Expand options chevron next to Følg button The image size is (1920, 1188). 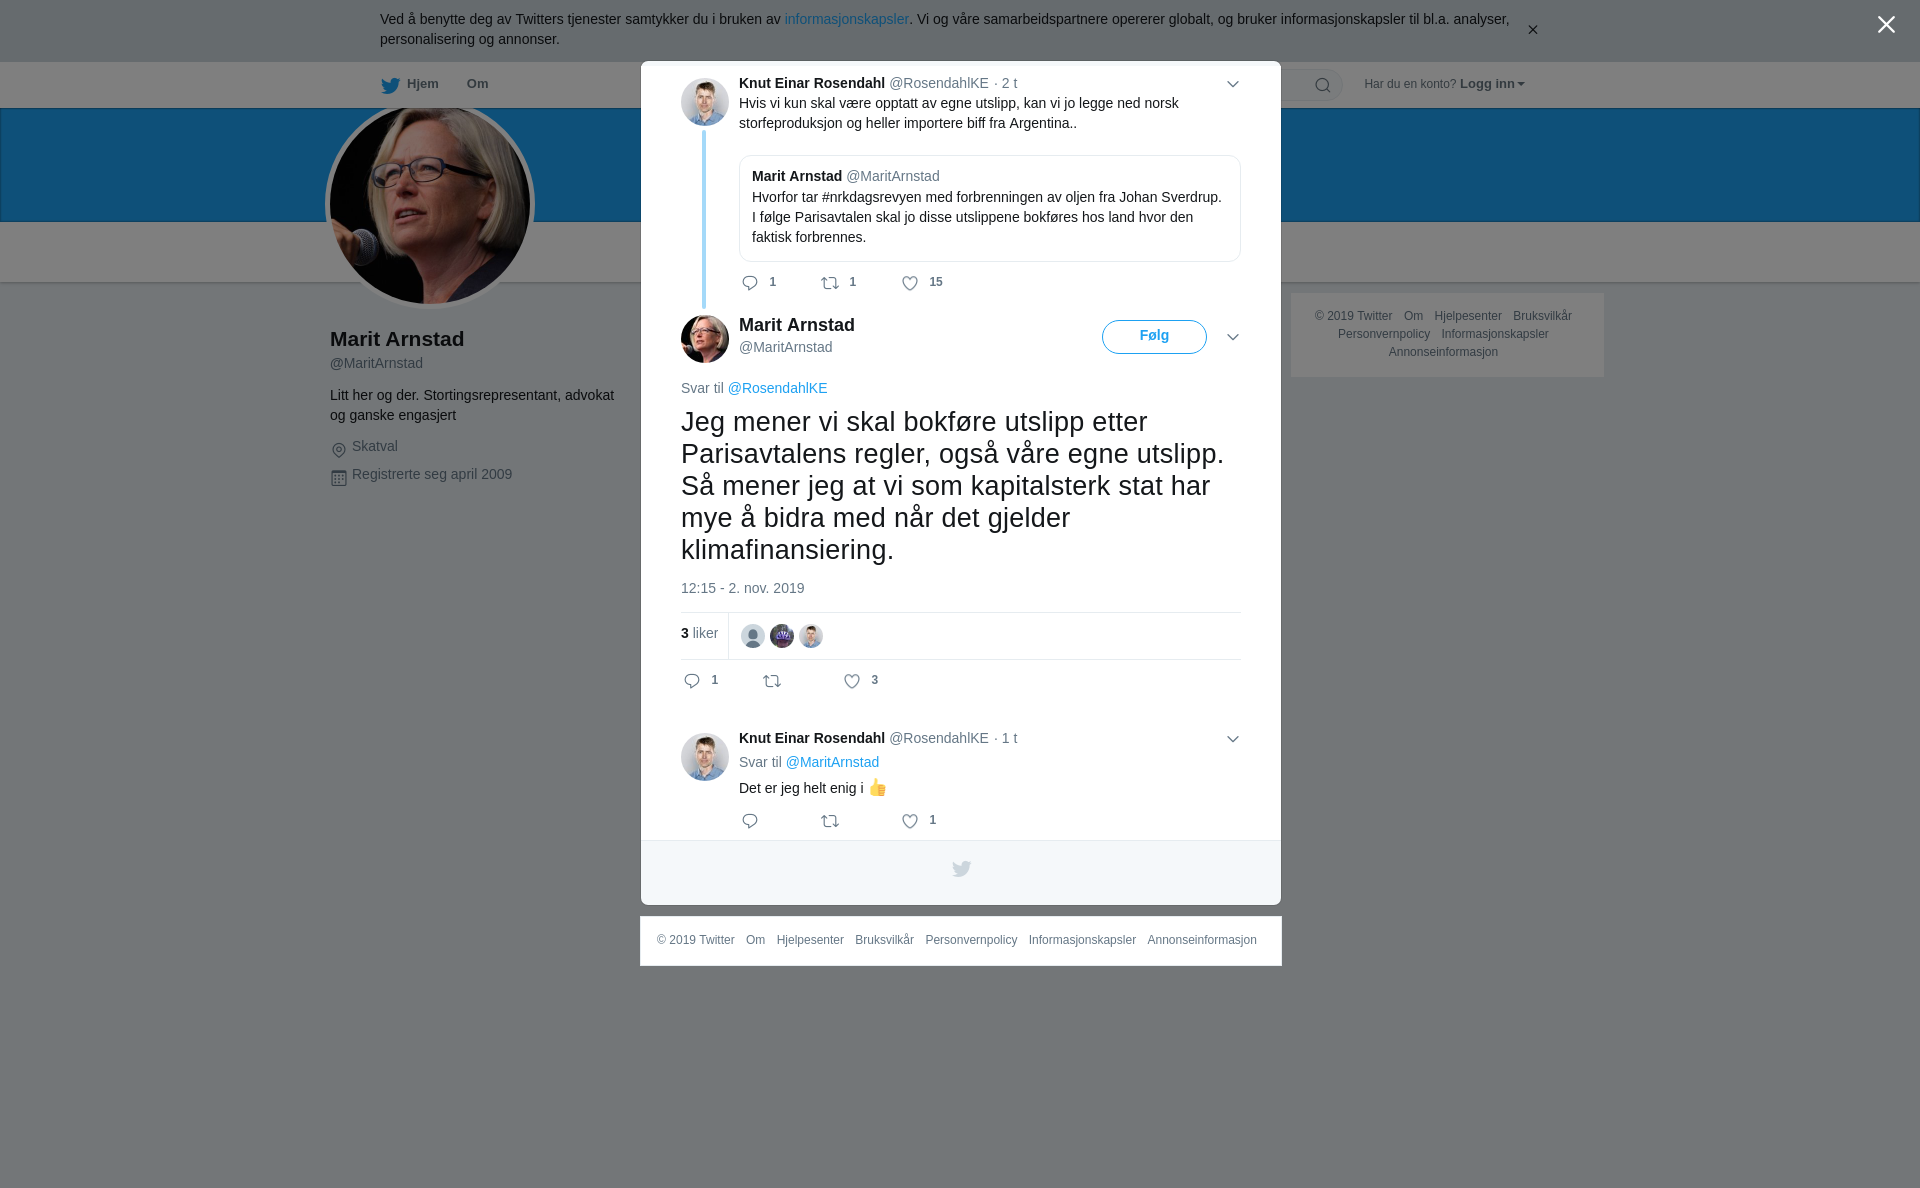coord(1232,338)
